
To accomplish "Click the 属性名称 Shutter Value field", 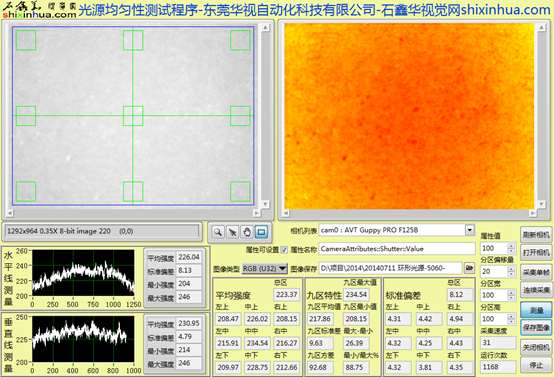I will pyautogui.click(x=397, y=249).
